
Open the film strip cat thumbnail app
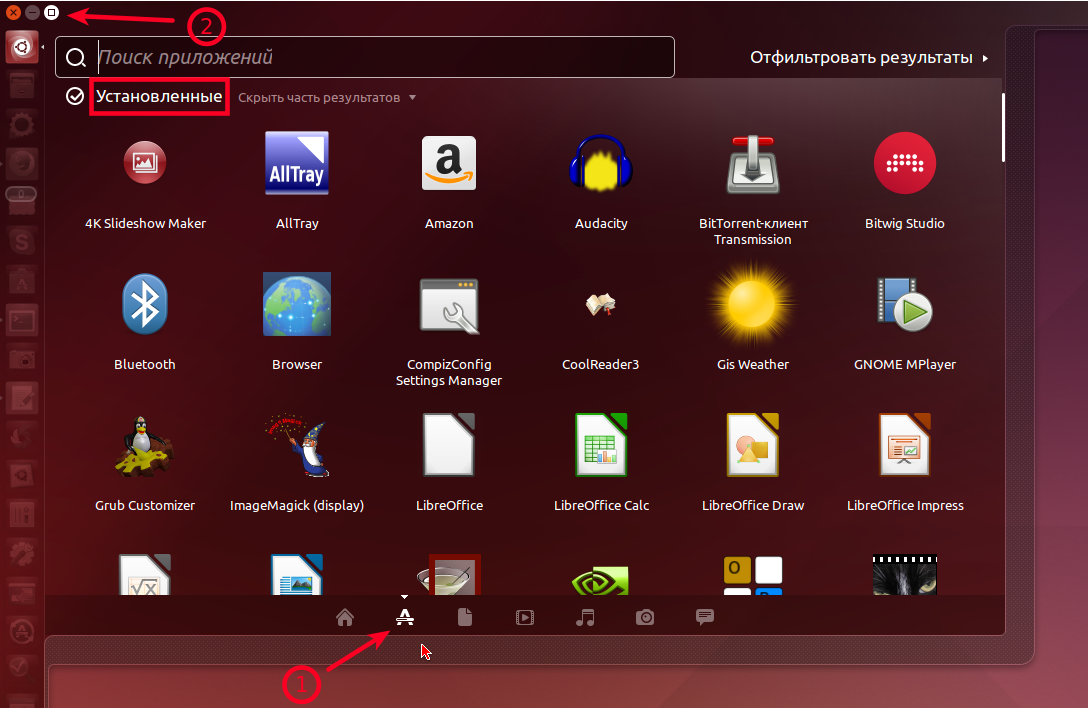click(905, 575)
